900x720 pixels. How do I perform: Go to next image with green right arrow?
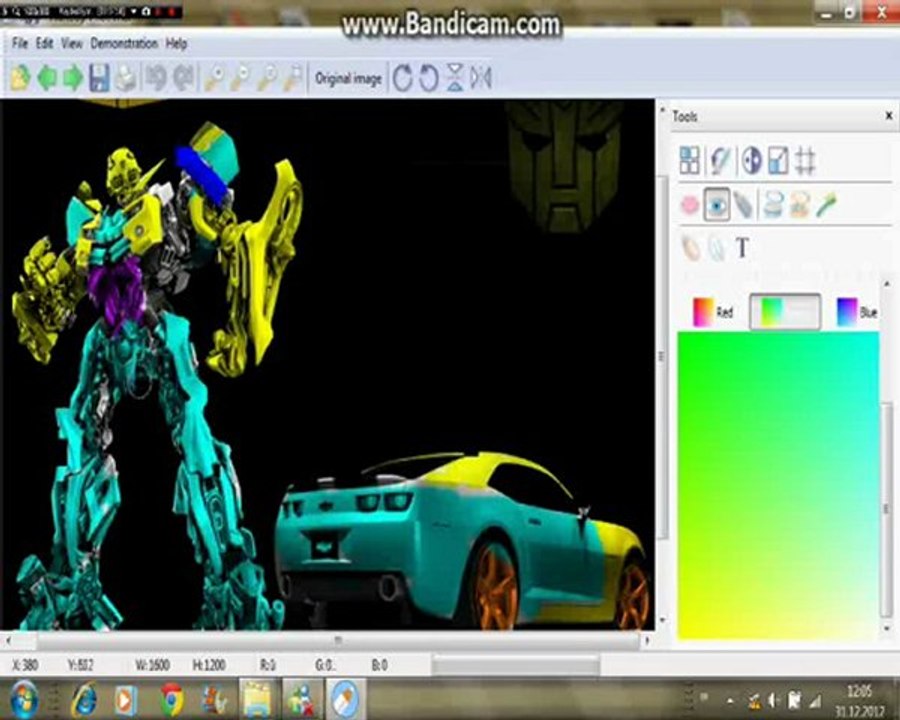pyautogui.click(x=73, y=78)
